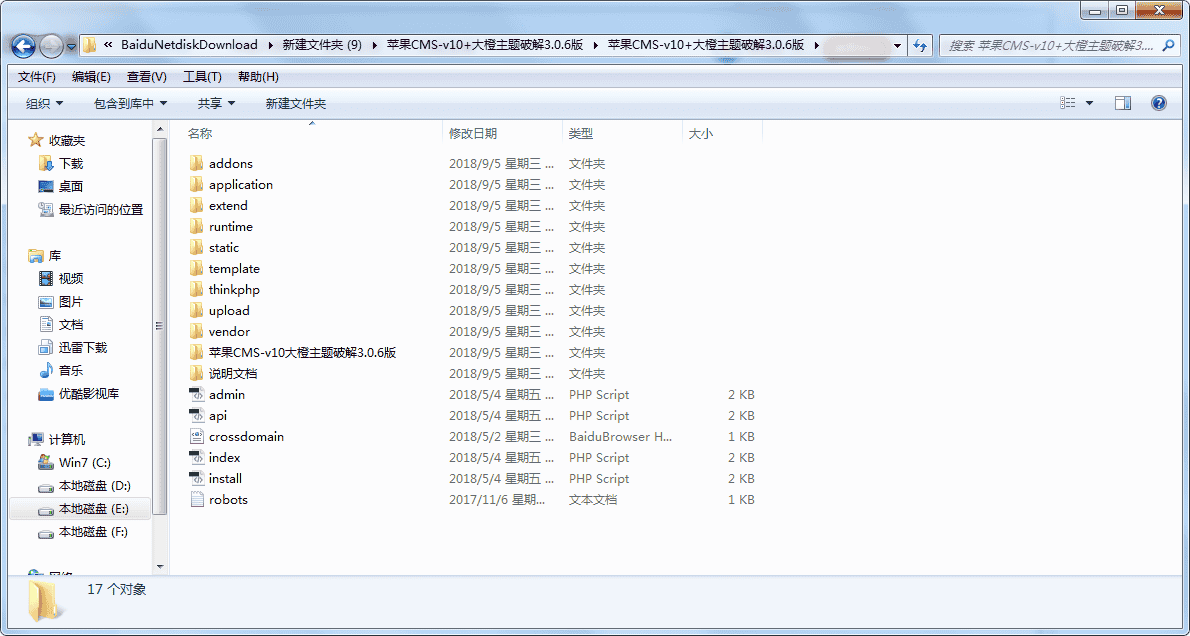This screenshot has height=636, width=1190.
Task: Select the index PHP file name
Action: [225, 458]
